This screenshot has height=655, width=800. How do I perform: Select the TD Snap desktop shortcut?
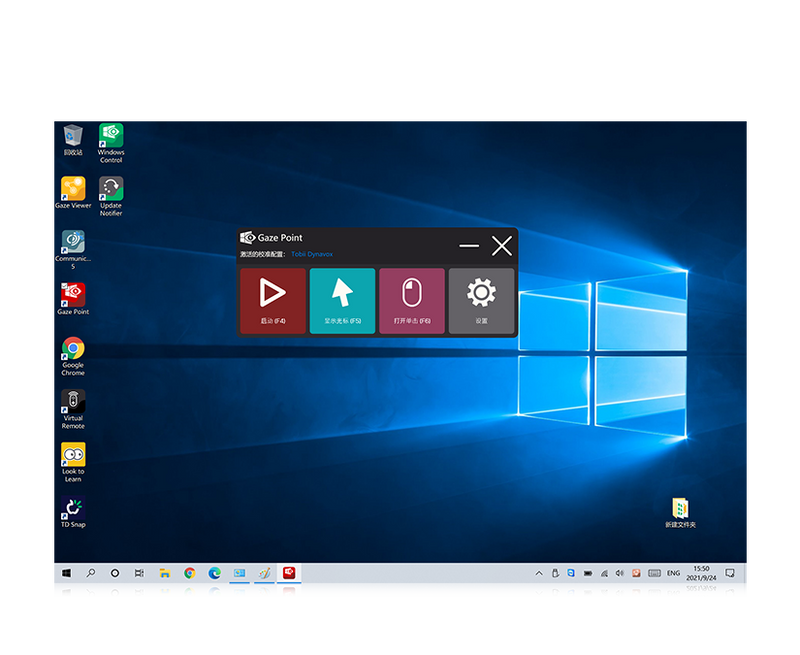(x=73, y=512)
